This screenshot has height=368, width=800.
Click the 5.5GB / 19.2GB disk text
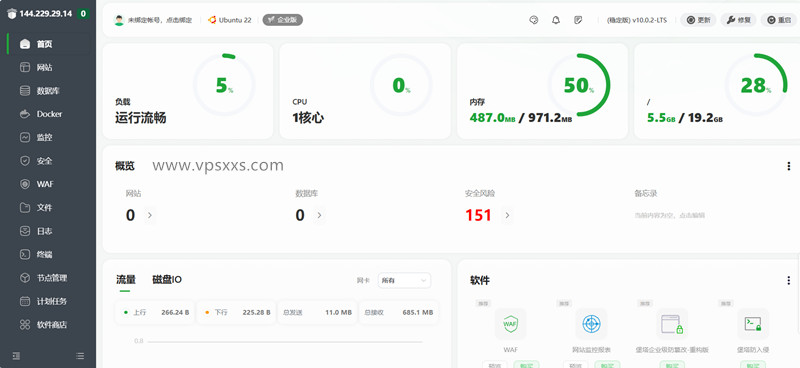pyautogui.click(x=685, y=118)
